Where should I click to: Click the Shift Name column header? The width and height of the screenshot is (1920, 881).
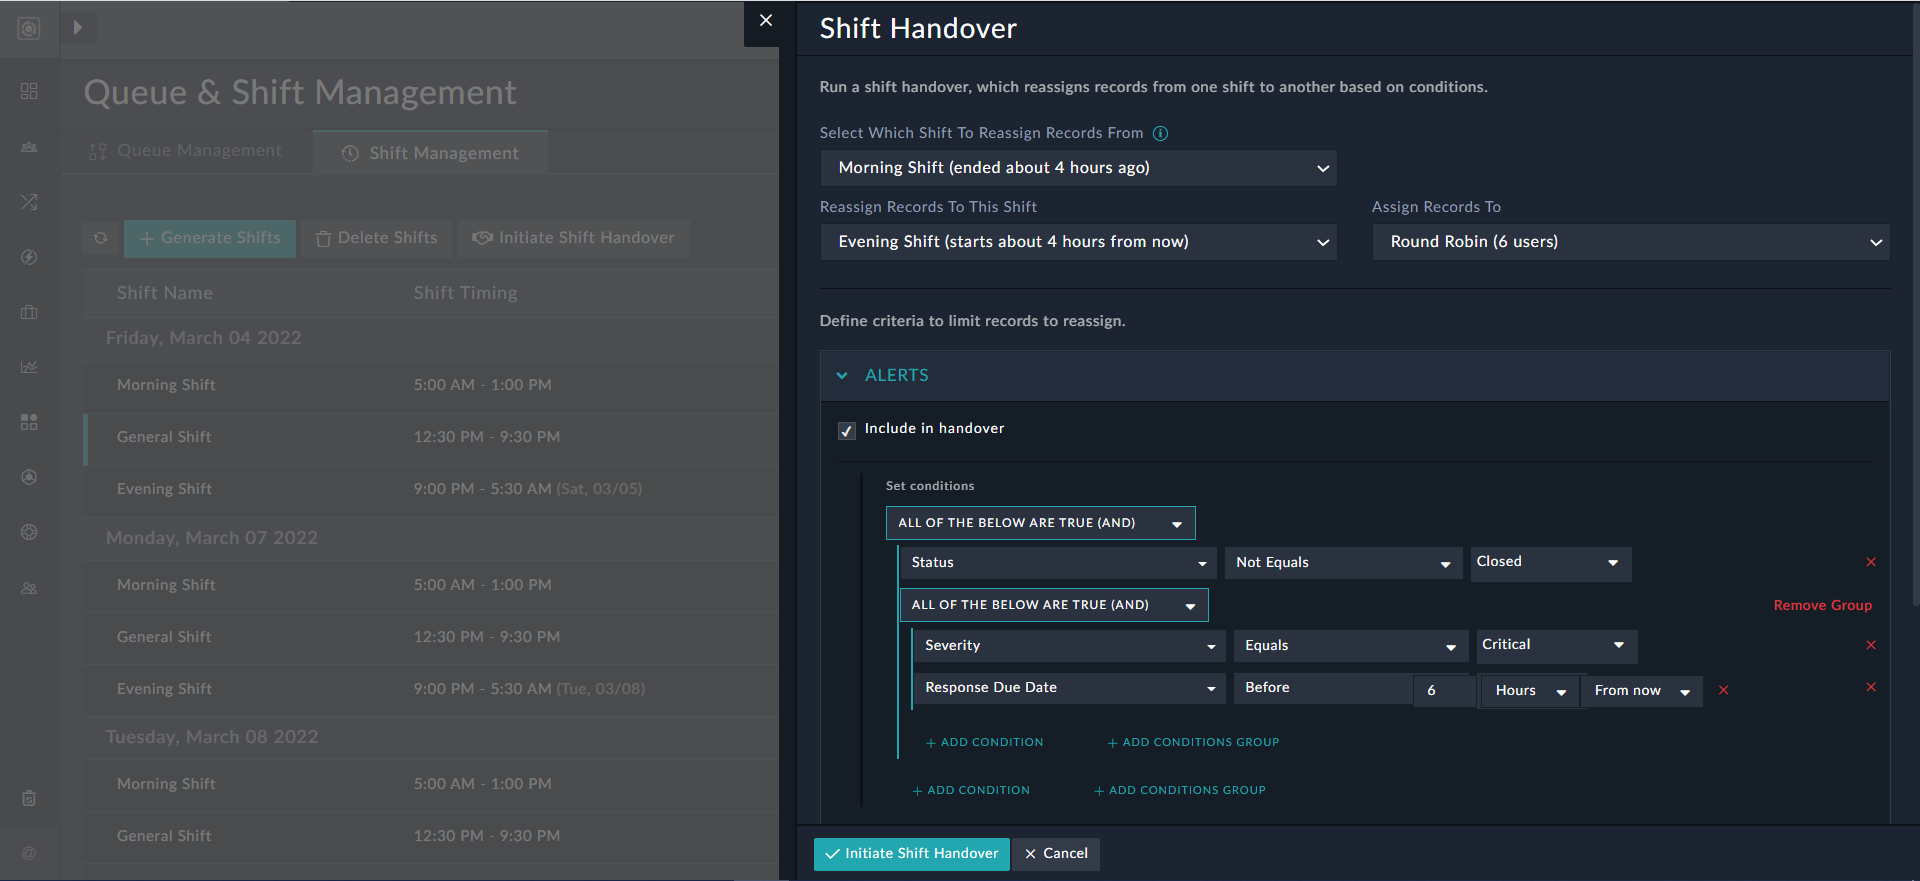click(x=165, y=294)
